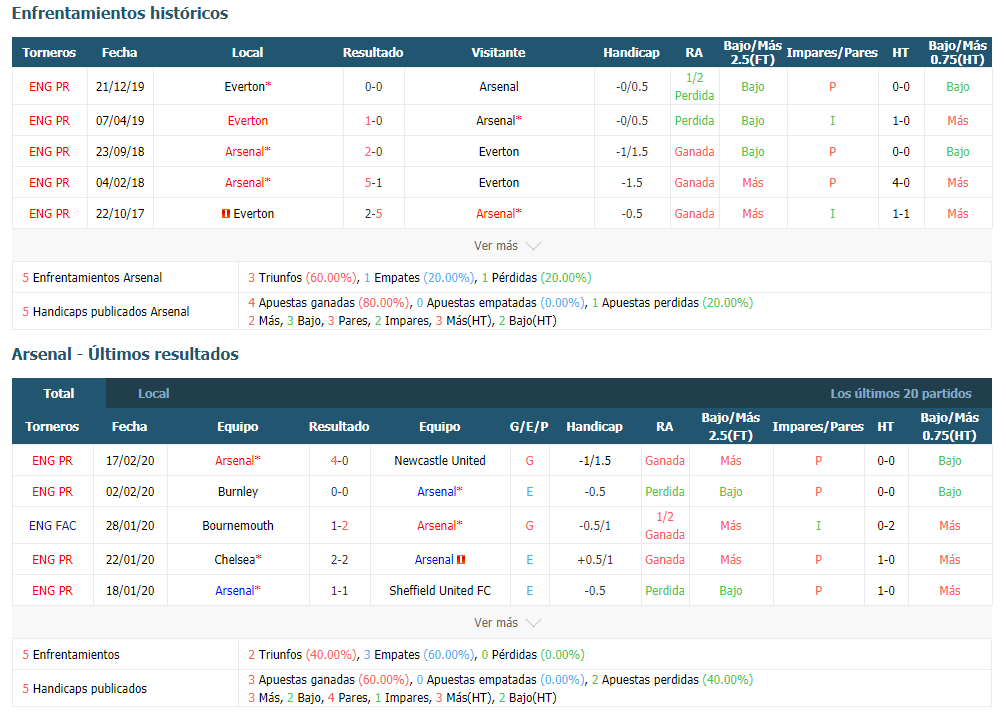This screenshot has height=713, width=1006.
Task: Switch to the Local tab
Action: pyautogui.click(x=153, y=393)
